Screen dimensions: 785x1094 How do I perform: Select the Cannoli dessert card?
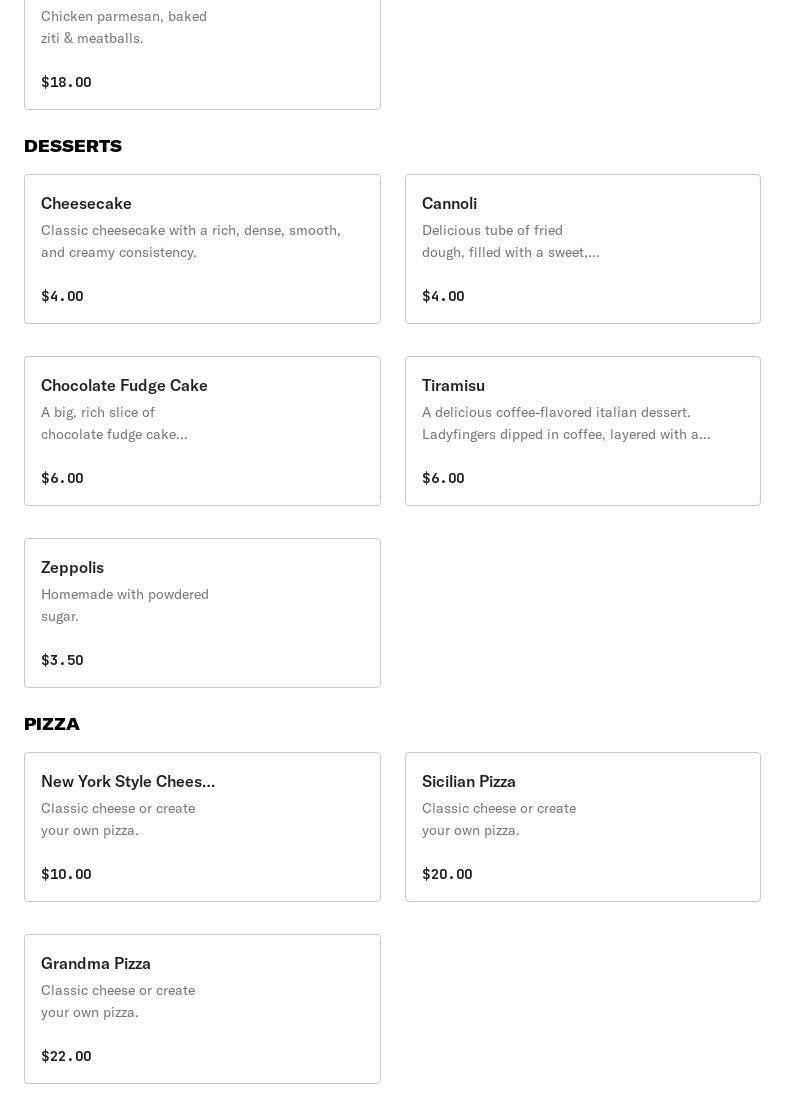[x=582, y=249]
